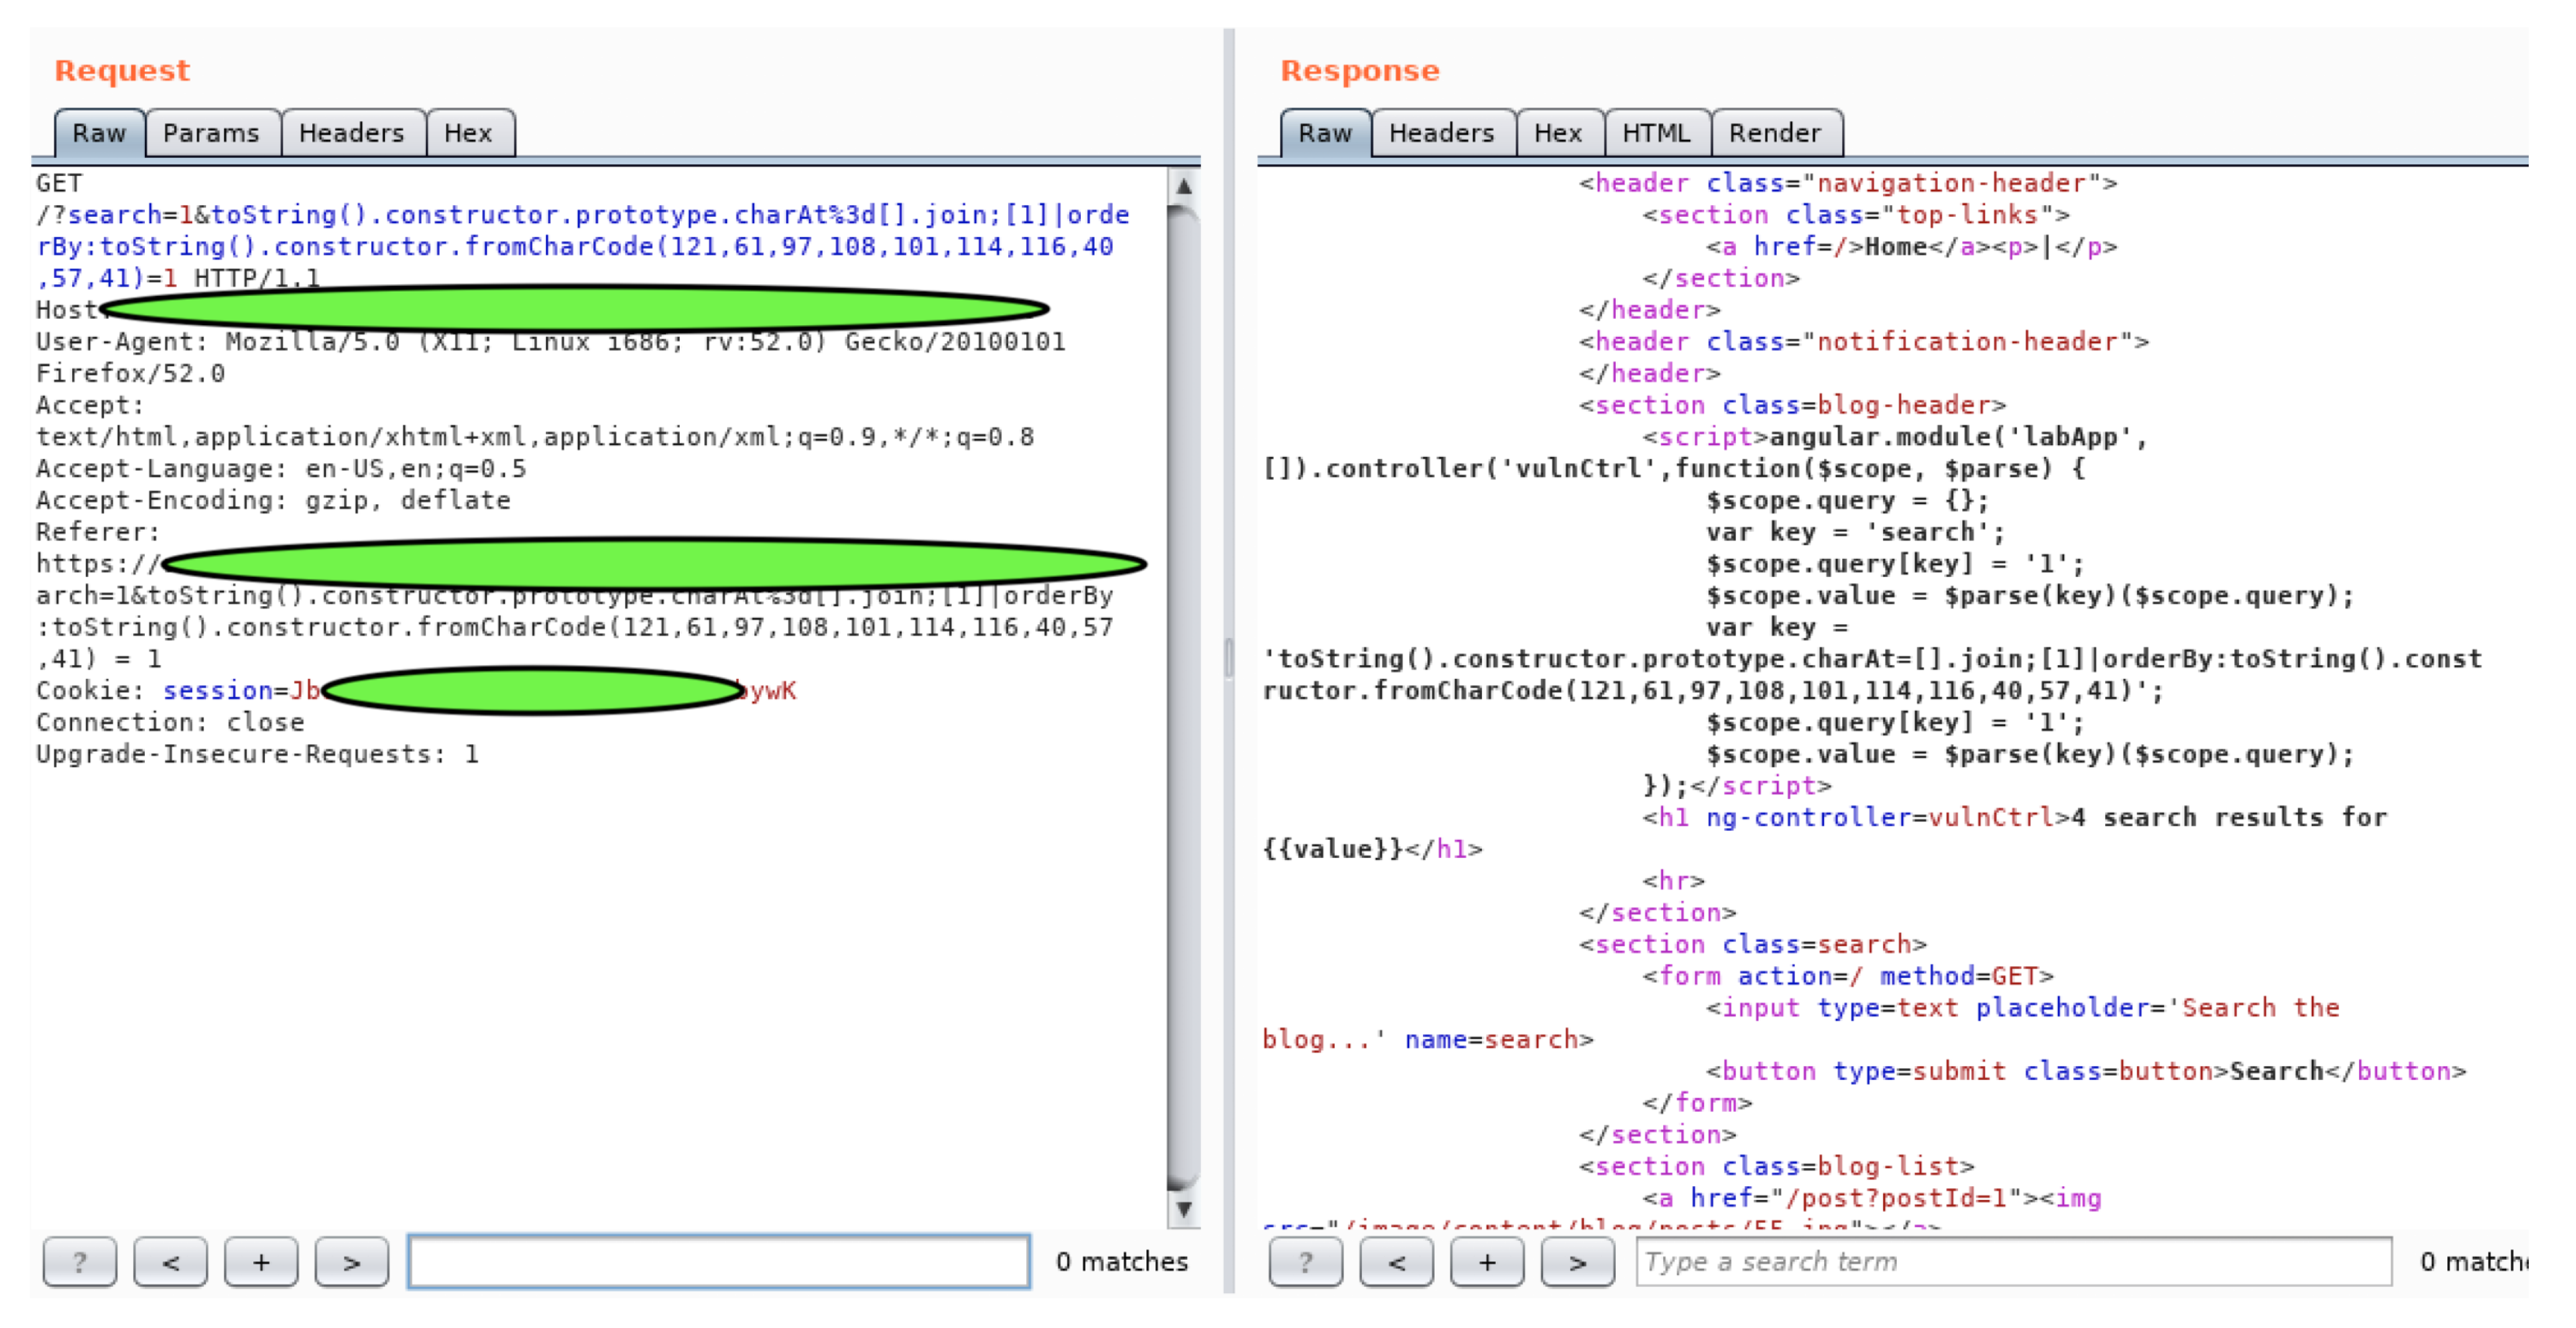The image size is (2576, 1328).
Task: Select the Response Hex tab
Action: point(1558,133)
